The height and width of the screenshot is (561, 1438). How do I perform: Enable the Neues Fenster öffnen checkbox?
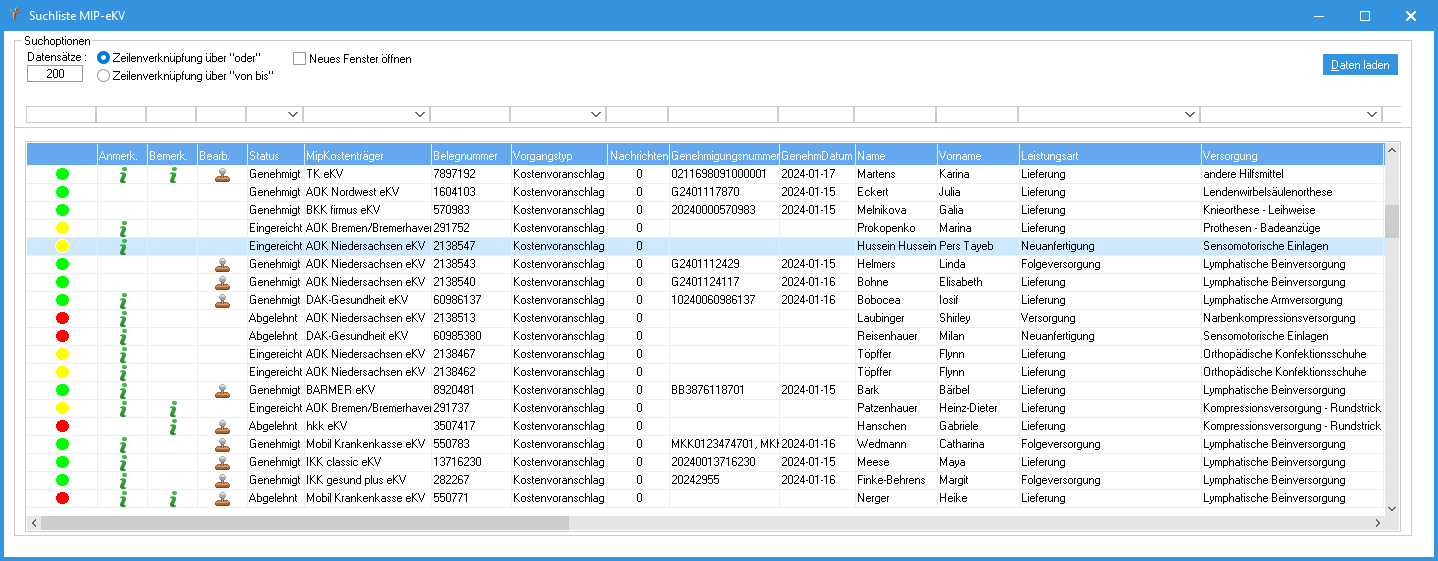tap(300, 59)
